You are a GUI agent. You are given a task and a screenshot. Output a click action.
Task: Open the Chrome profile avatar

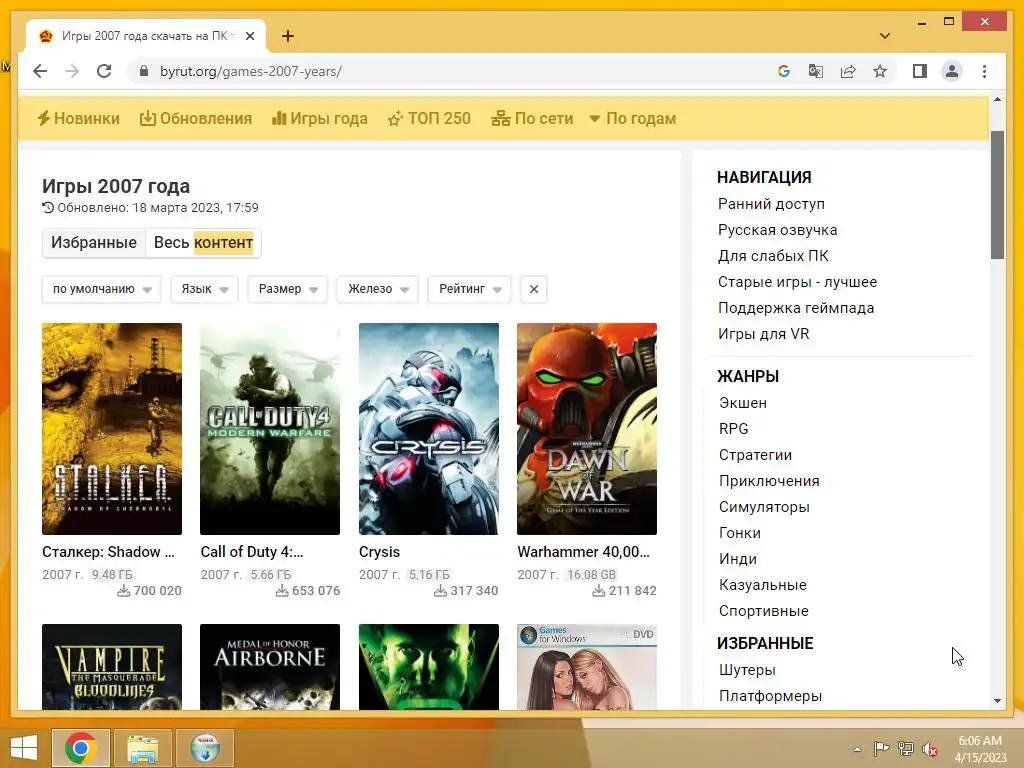[952, 71]
